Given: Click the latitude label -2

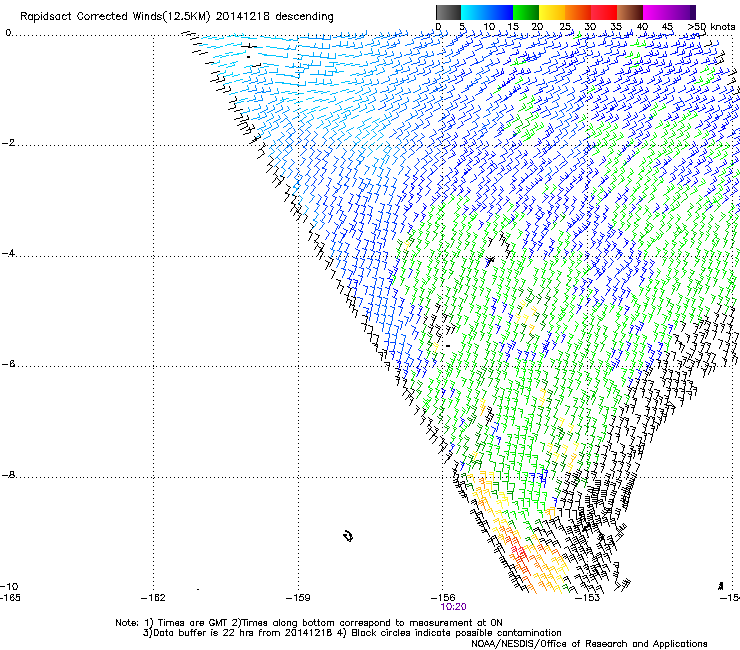Looking at the screenshot, I should tap(8, 143).
